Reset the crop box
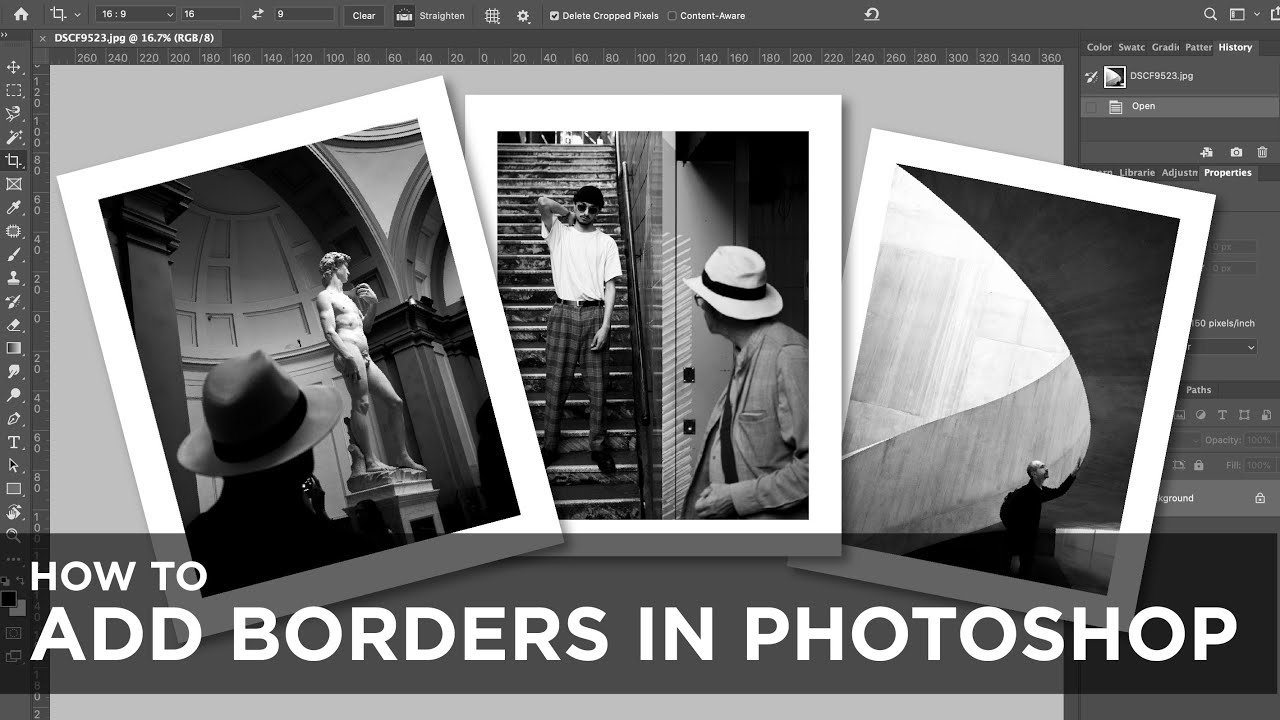1280x720 pixels. coord(872,15)
